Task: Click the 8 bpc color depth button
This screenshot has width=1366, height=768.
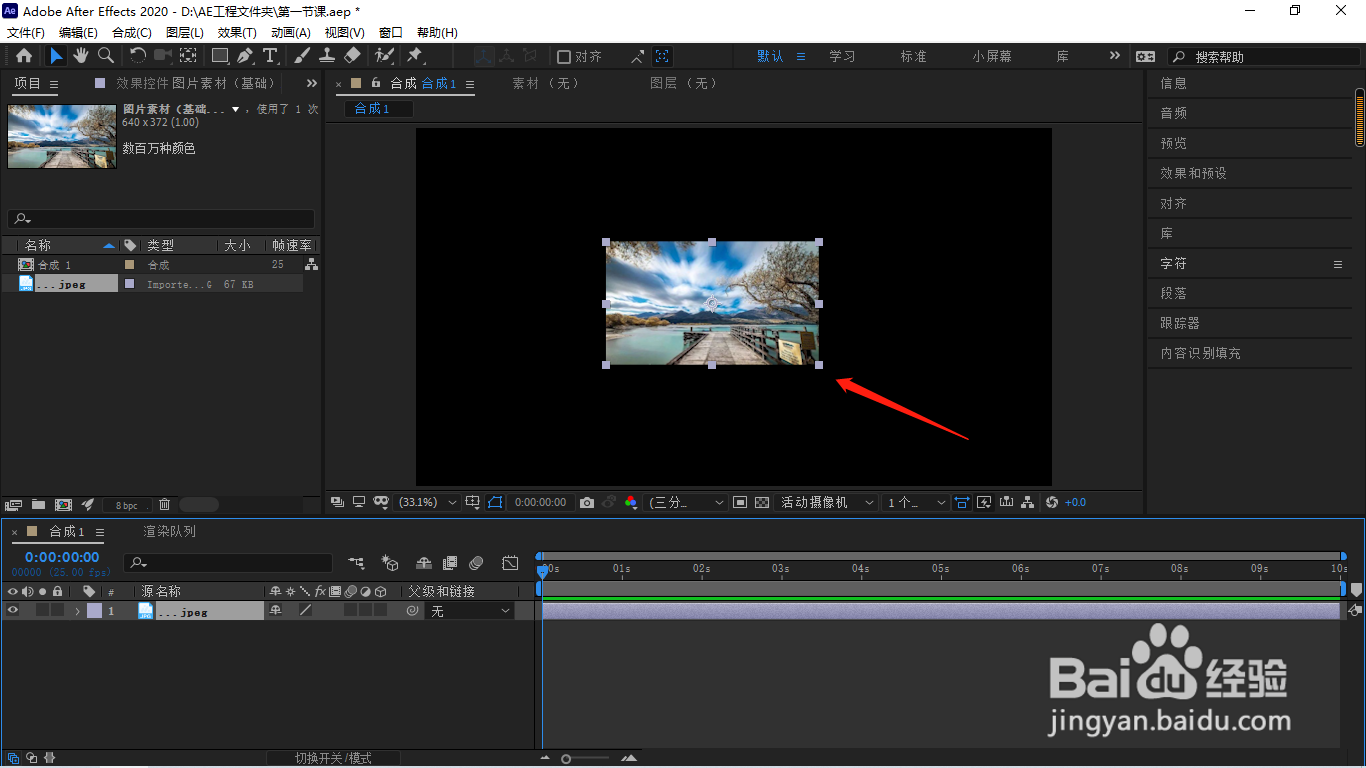Action: click(x=126, y=506)
